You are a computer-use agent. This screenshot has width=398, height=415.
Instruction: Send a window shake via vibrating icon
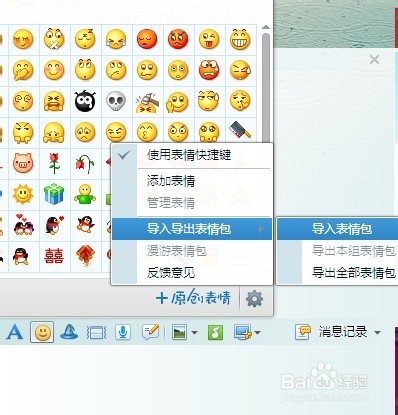point(96,333)
